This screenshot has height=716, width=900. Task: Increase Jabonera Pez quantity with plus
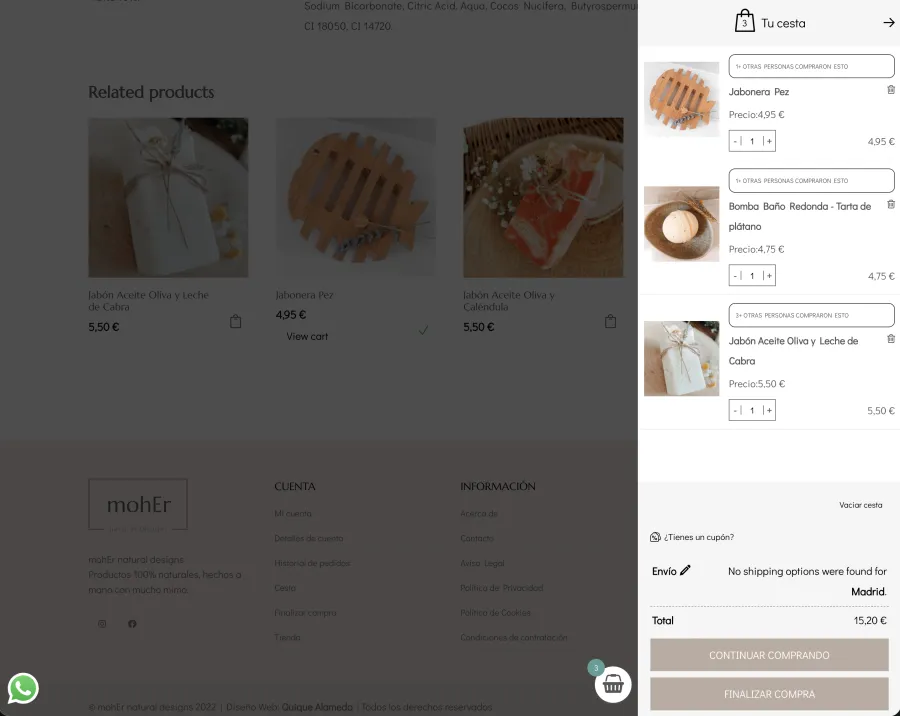click(769, 141)
